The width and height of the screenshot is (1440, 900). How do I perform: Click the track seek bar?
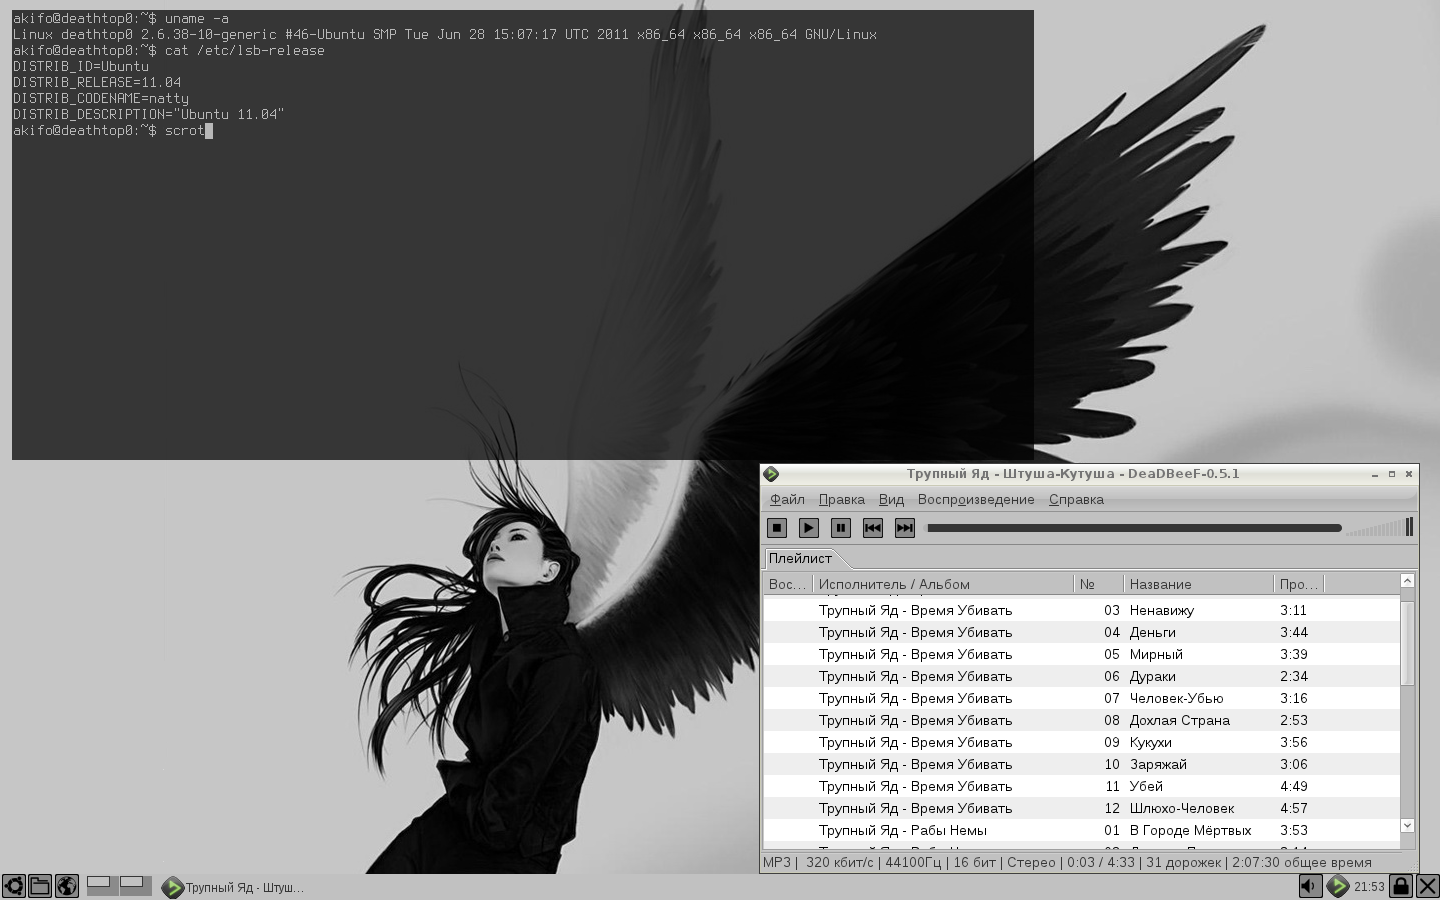point(1134,528)
